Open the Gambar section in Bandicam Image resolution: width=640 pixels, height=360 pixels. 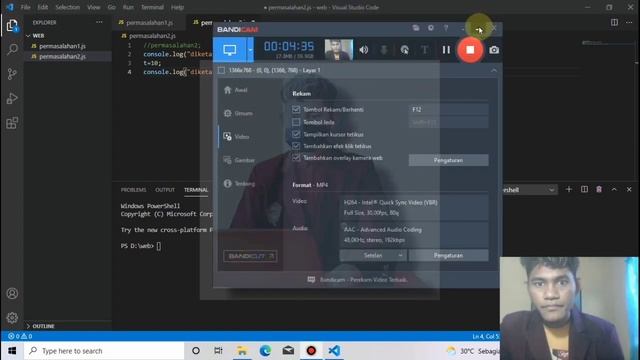click(240, 160)
